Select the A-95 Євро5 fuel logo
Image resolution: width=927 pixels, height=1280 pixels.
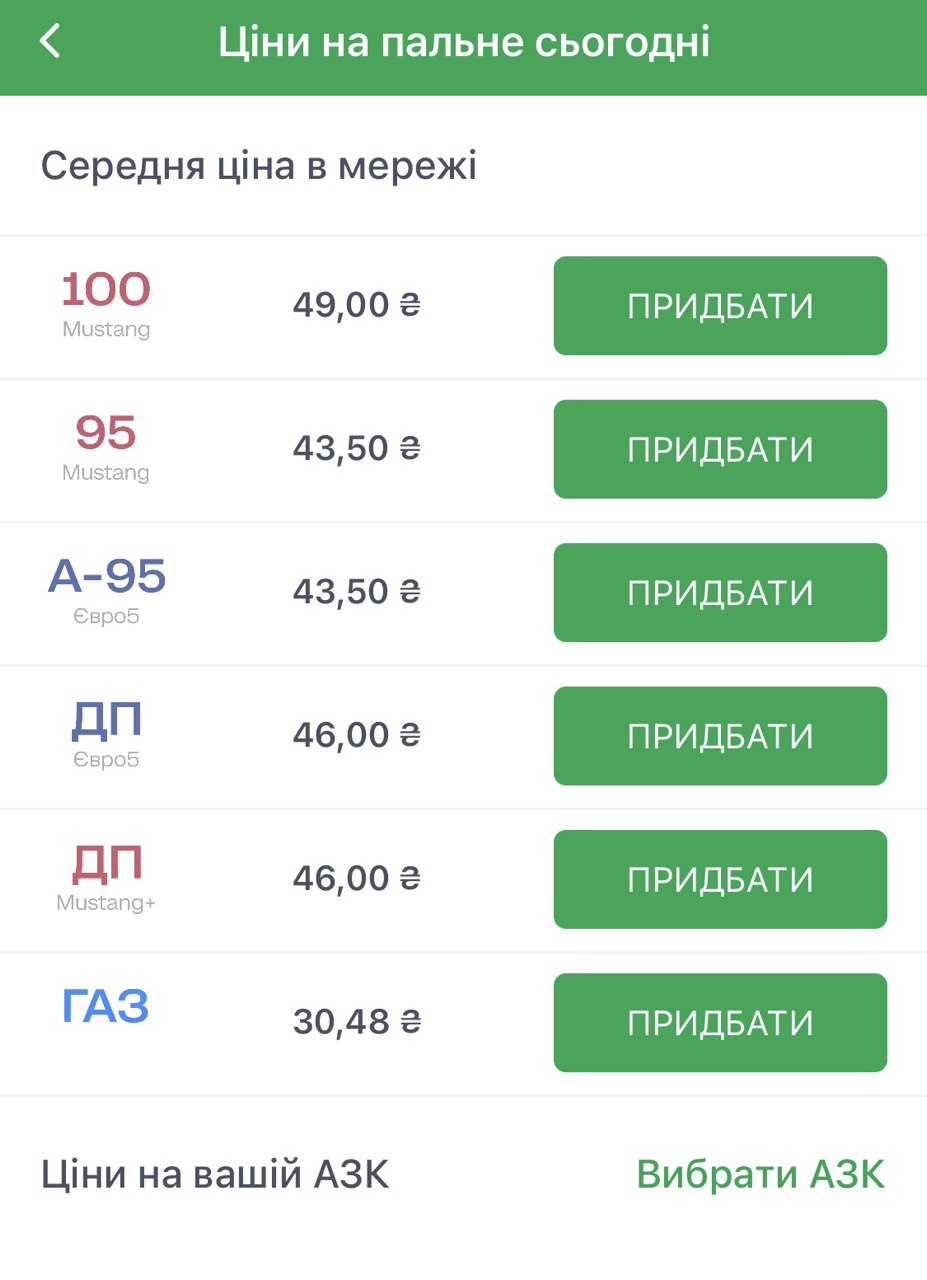click(x=106, y=589)
